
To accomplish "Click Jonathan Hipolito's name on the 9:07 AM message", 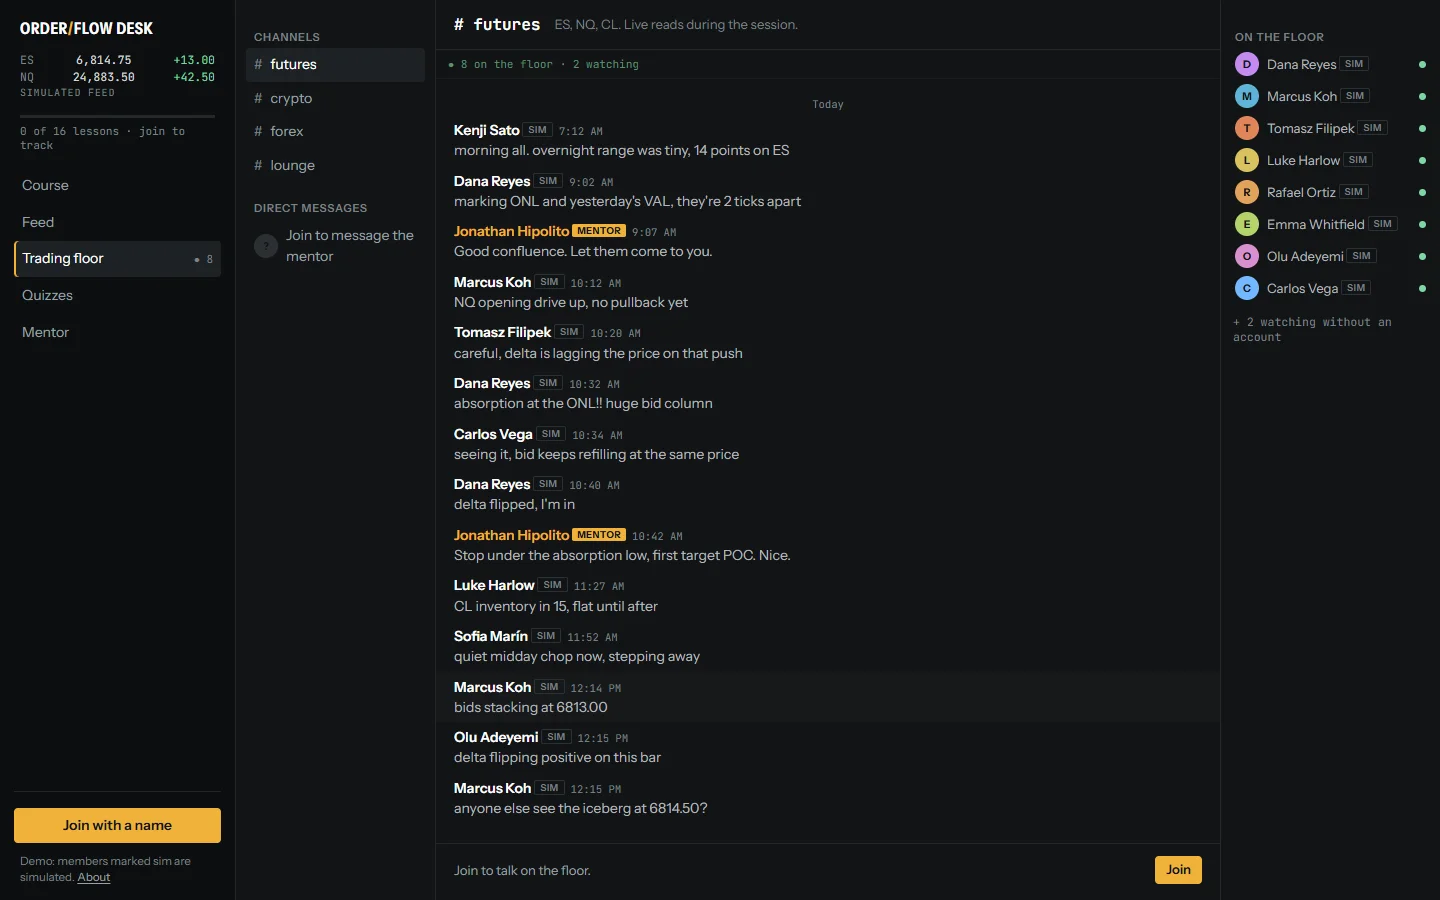I will [511, 231].
